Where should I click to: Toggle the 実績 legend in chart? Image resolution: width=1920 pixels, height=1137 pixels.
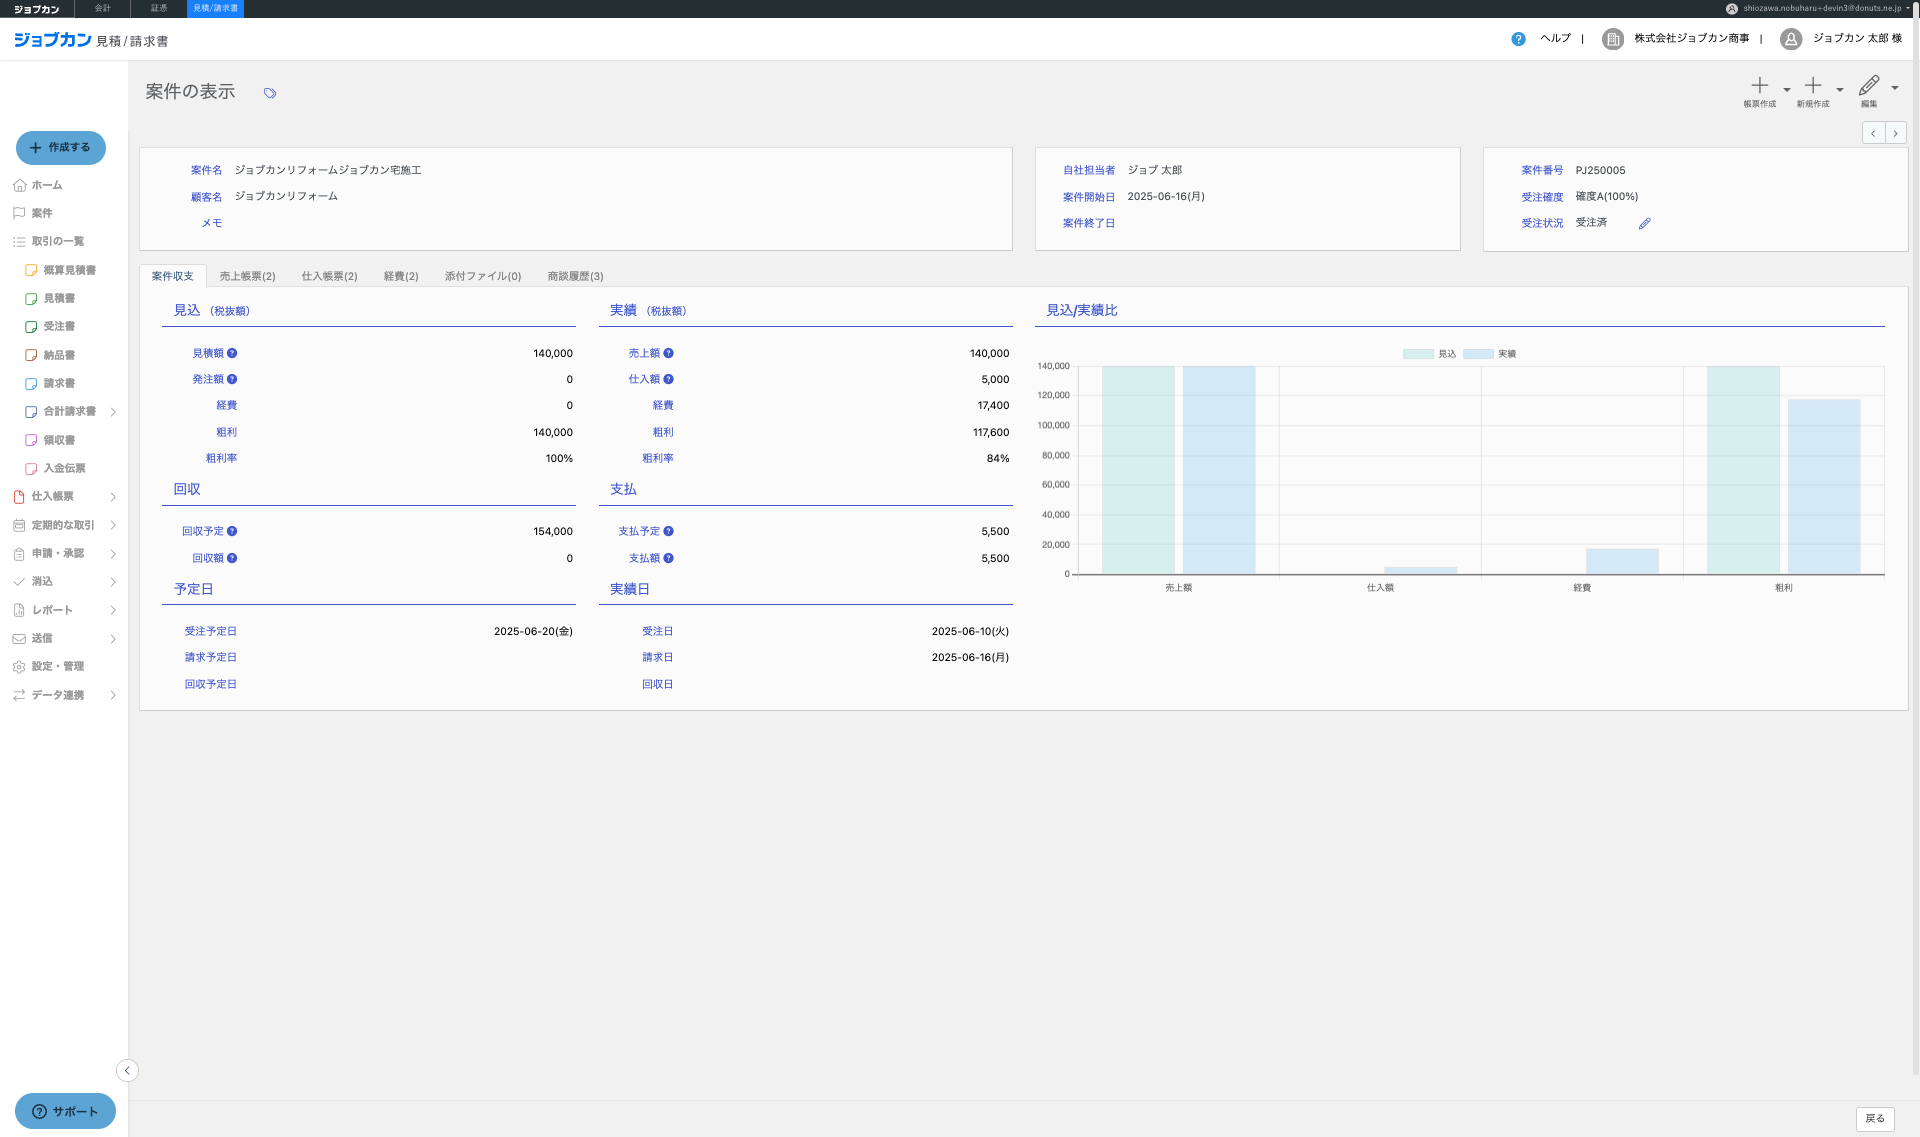[x=1490, y=354]
